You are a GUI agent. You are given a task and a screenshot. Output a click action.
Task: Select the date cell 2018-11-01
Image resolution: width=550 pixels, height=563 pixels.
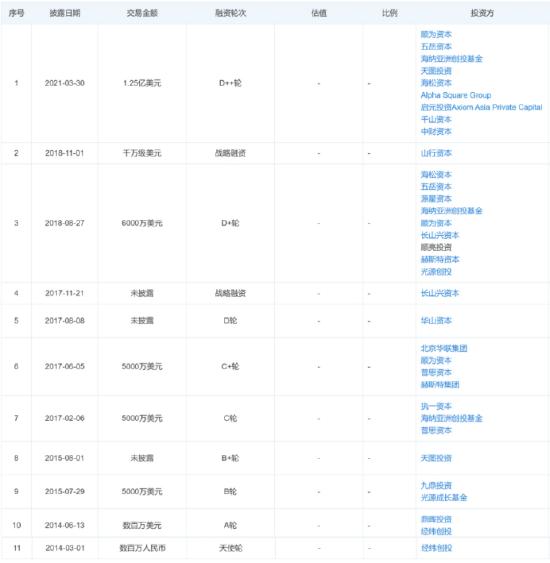point(65,153)
